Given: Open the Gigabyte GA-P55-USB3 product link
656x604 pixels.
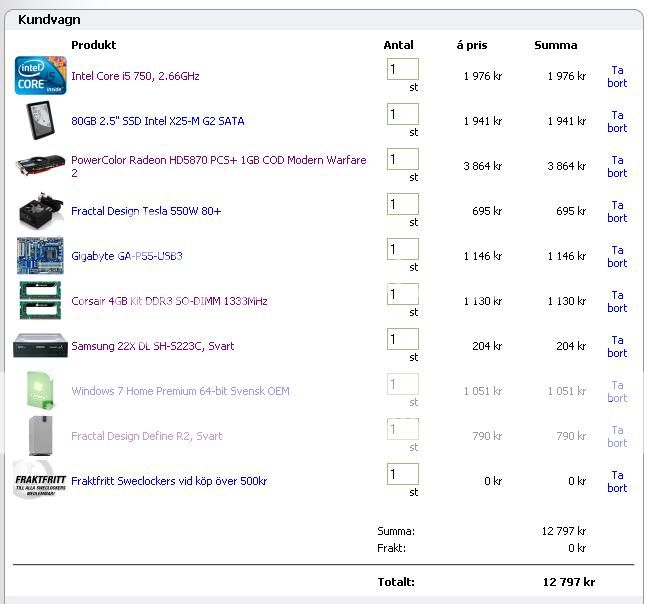Looking at the screenshot, I should (x=126, y=256).
